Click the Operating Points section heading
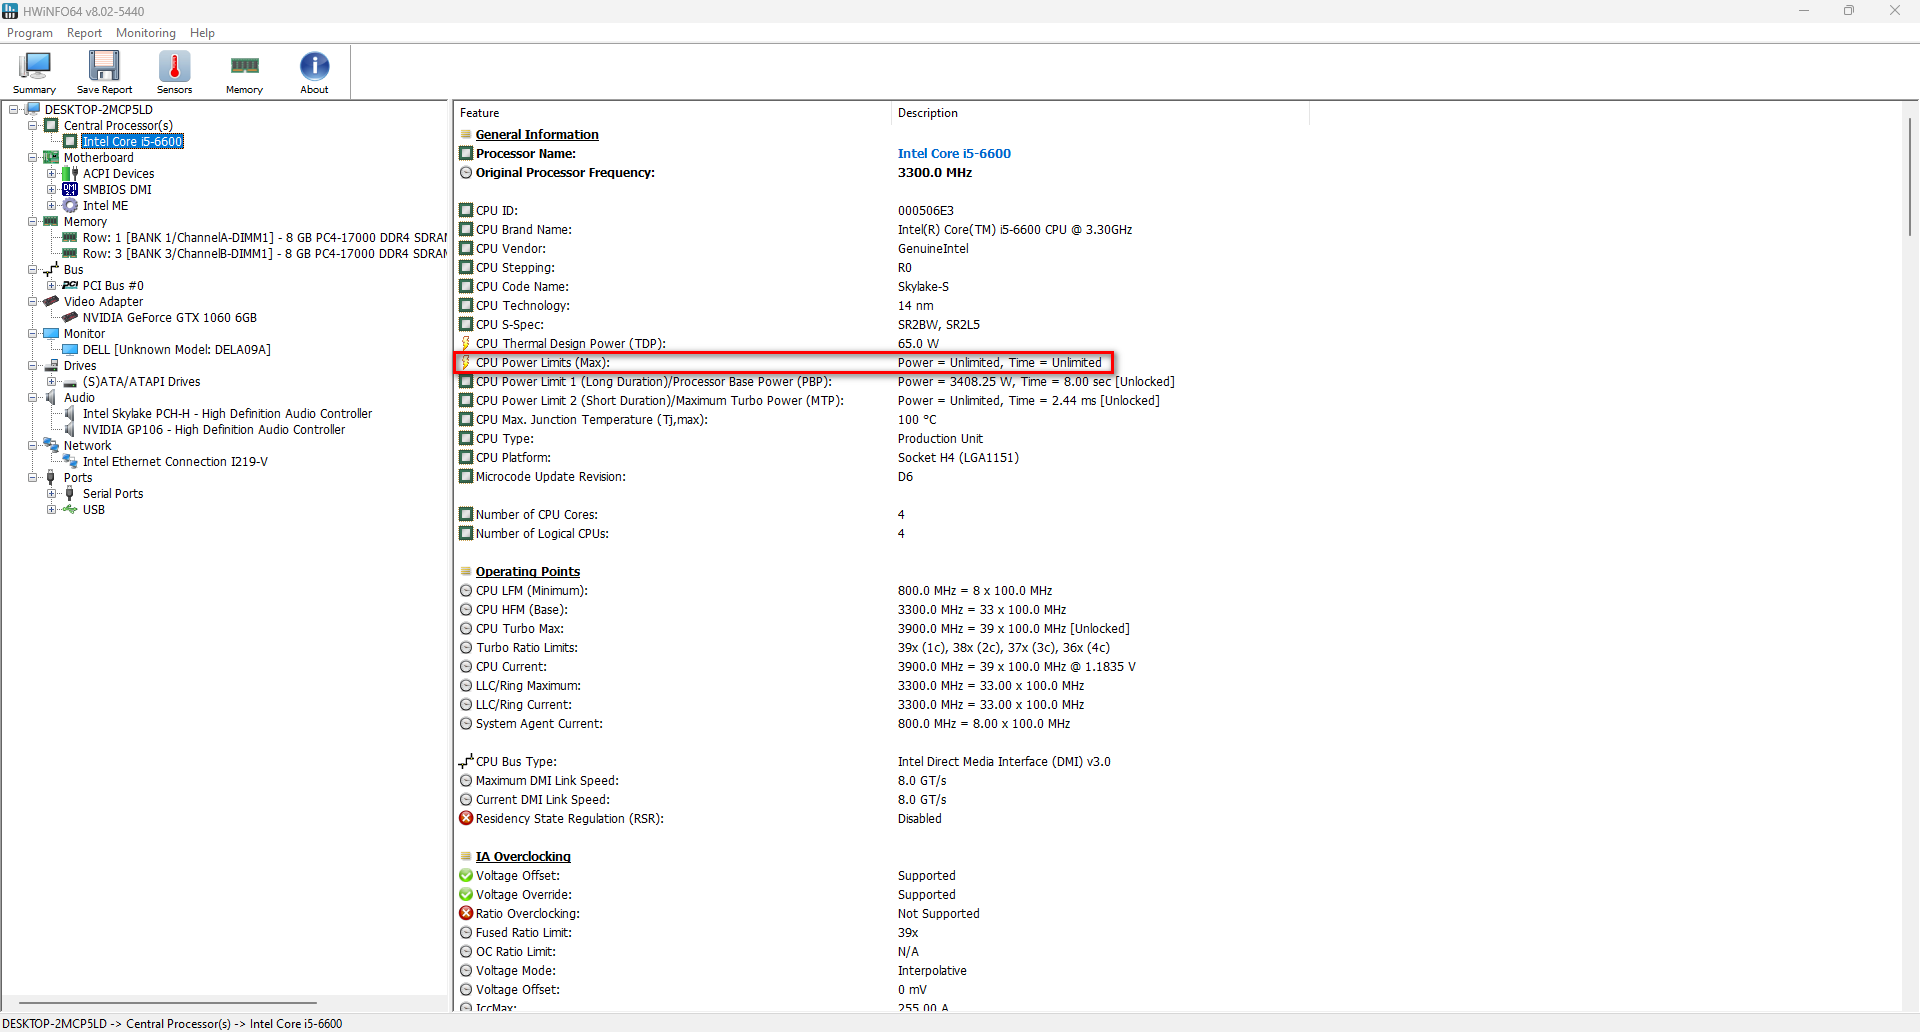This screenshot has height=1032, width=1920. 528,571
